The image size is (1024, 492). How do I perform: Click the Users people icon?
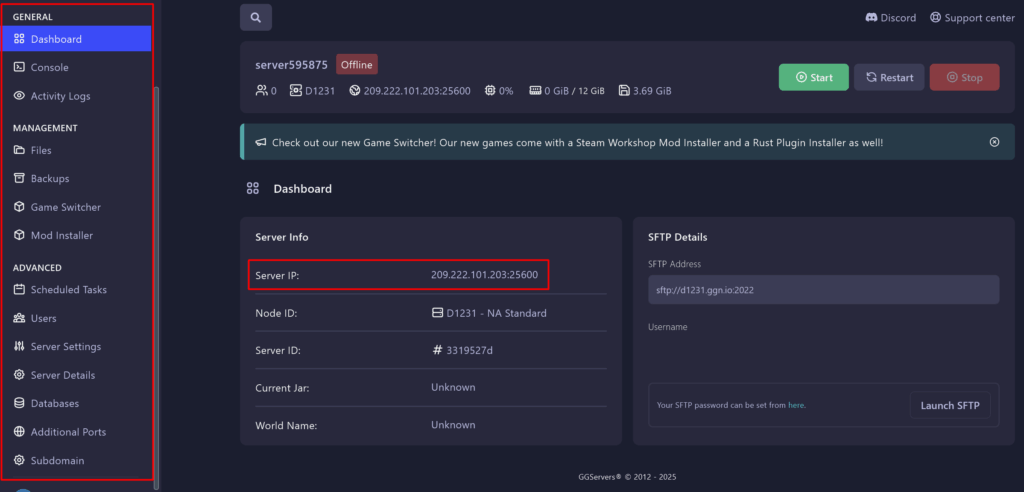[x=20, y=318]
